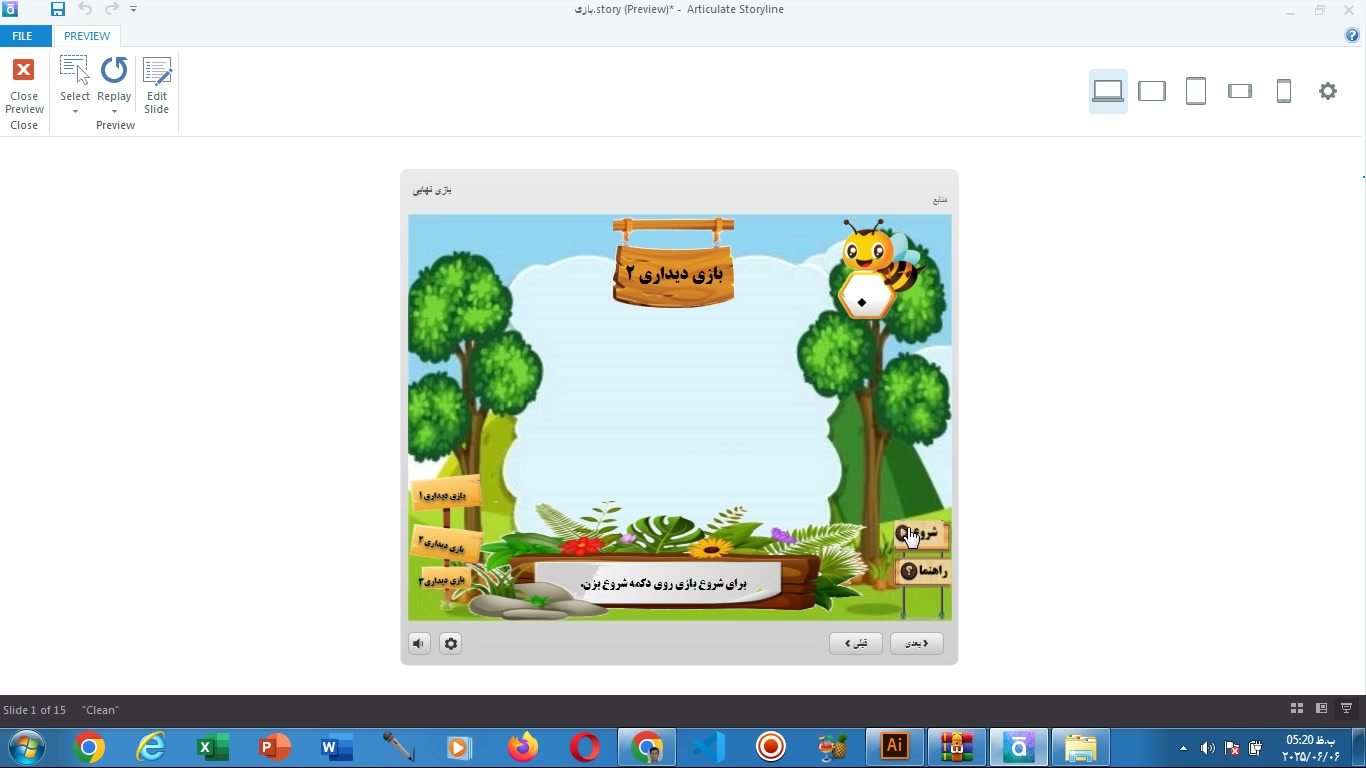Open PowerPoint from the taskbar
Viewport: 1366px width, 768px height.
point(275,748)
